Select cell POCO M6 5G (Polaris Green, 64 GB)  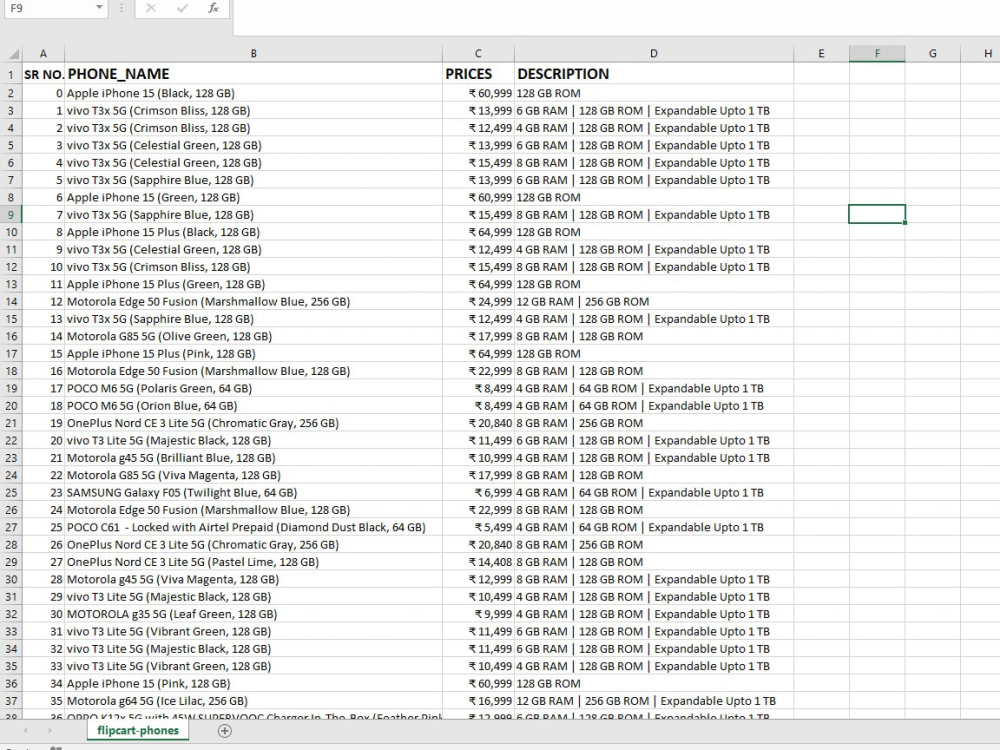(253, 388)
